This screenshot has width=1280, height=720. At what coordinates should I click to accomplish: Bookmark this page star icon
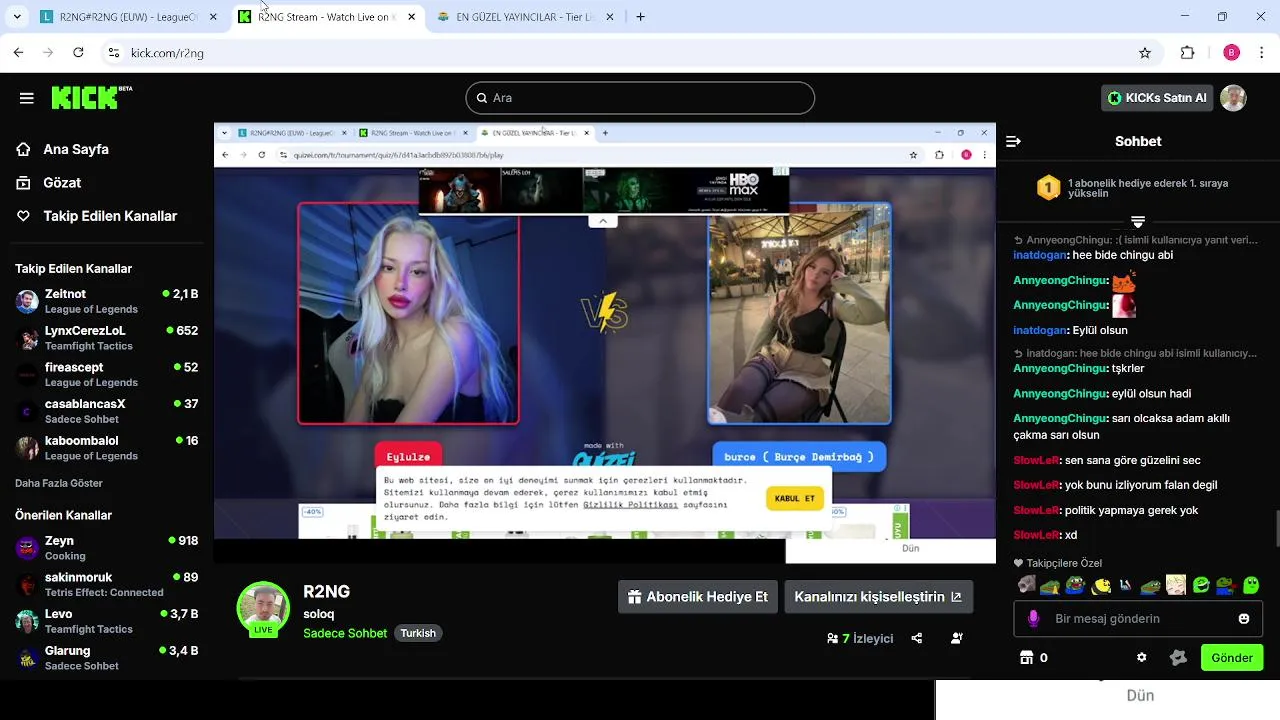pyautogui.click(x=1145, y=53)
